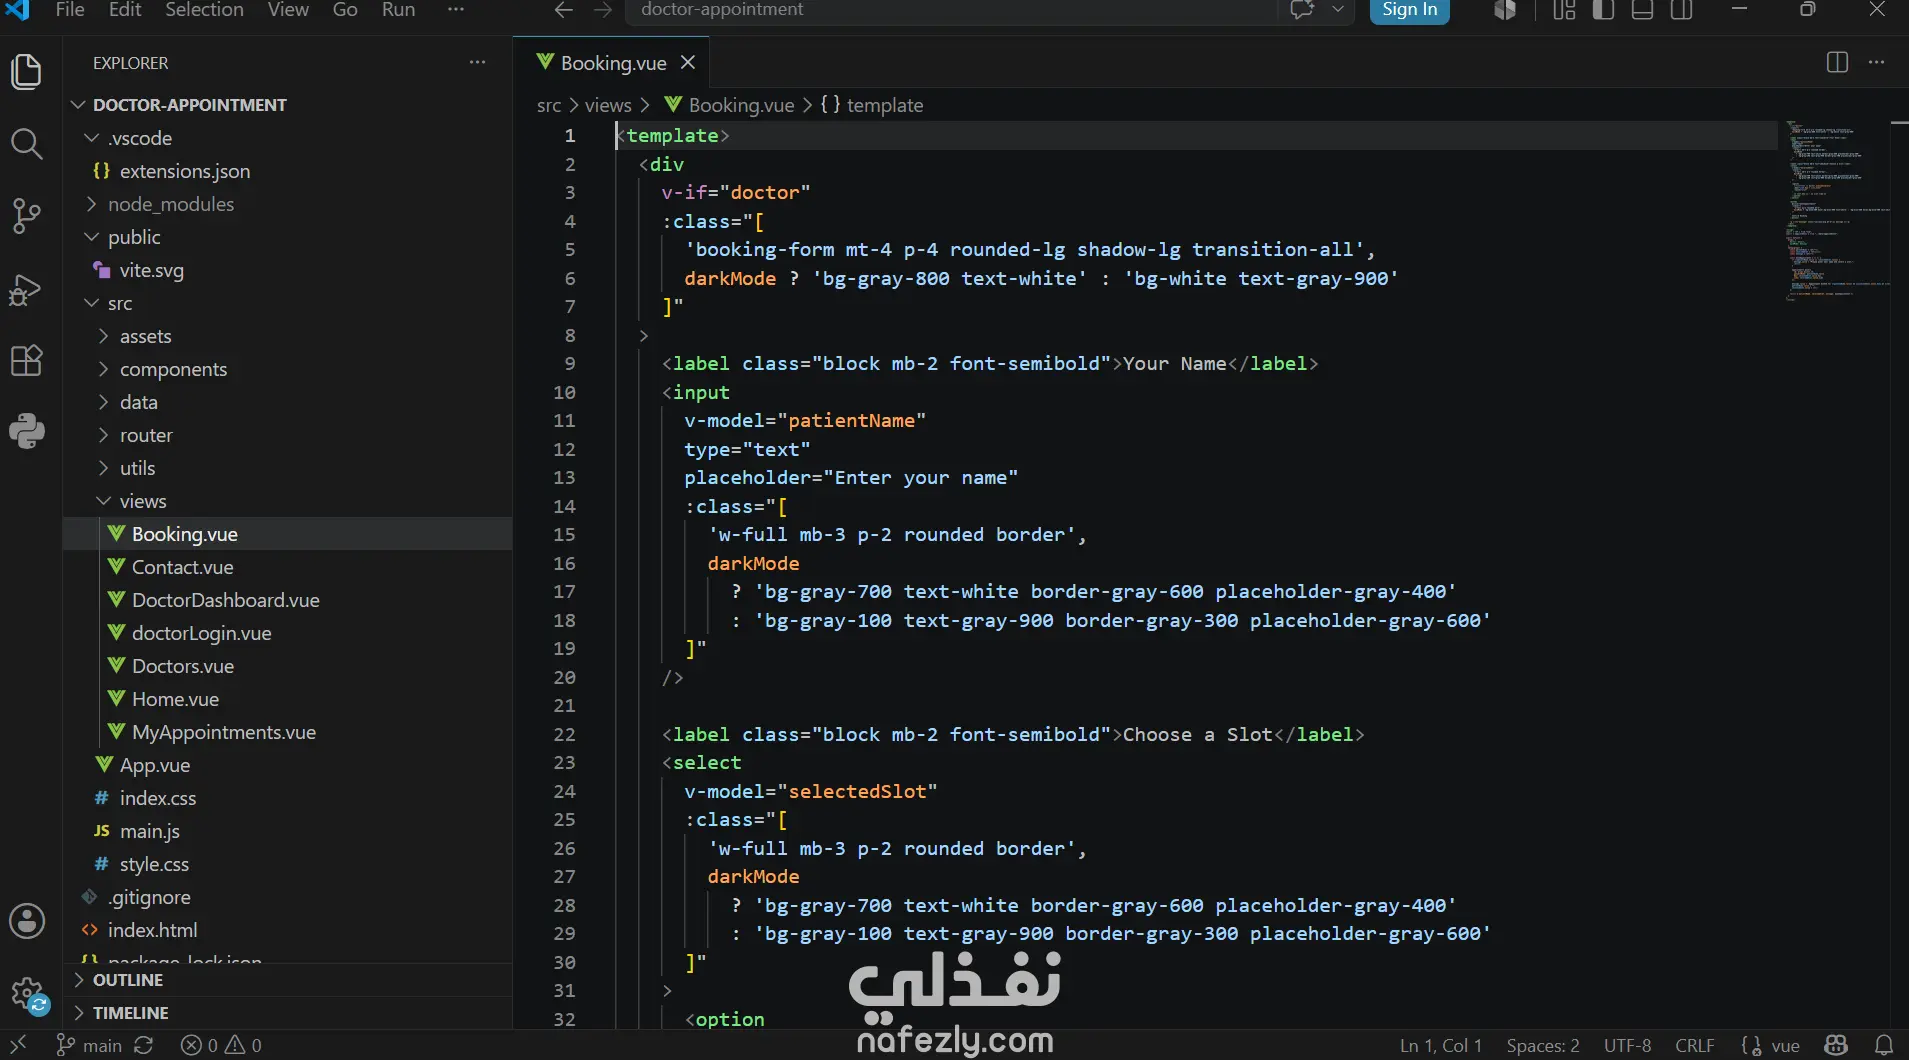Go forward with the navigation arrow

coord(602,10)
